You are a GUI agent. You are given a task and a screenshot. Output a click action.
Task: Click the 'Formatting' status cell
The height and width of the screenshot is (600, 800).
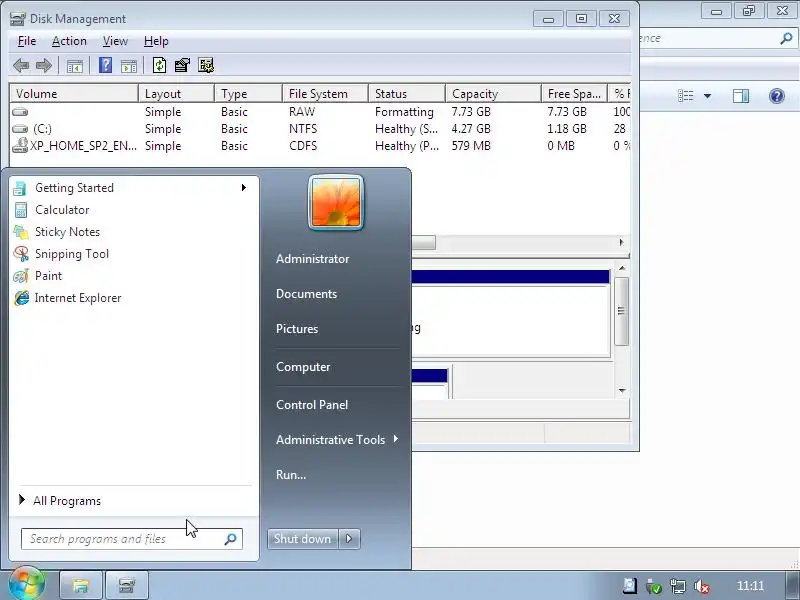point(404,112)
